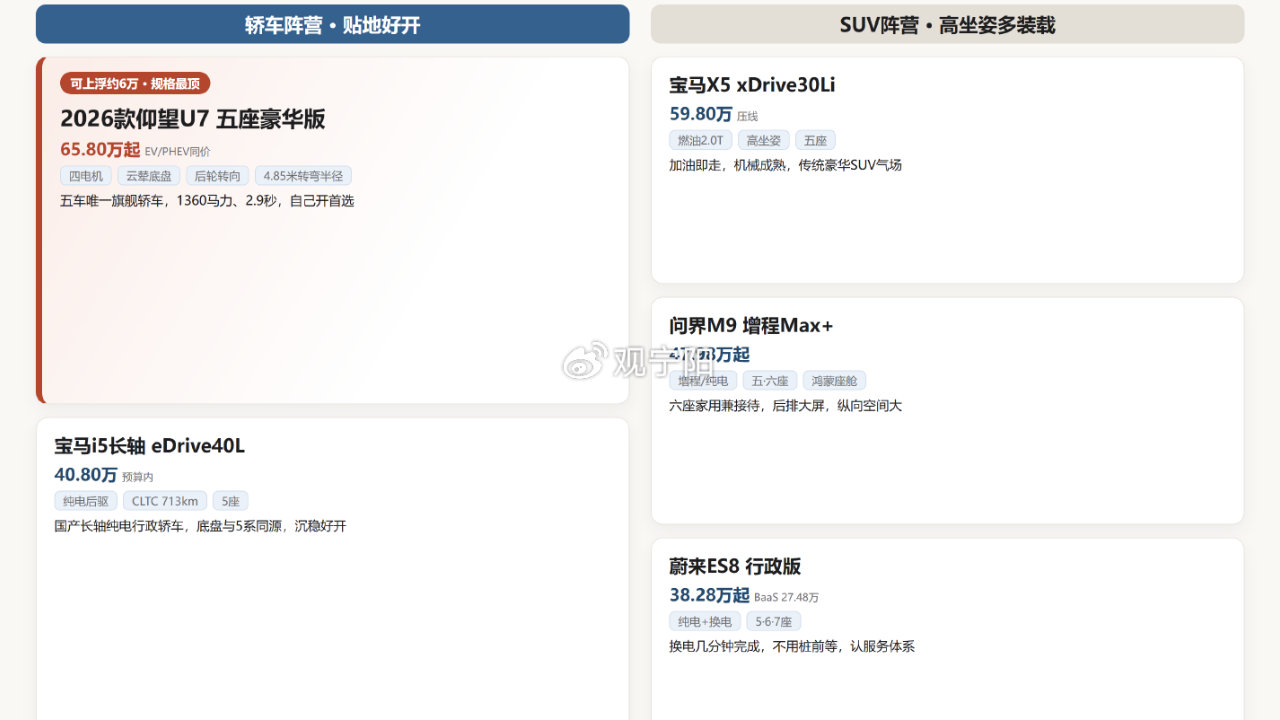Select the 65.80万起 price
Viewport: 1280px width, 720px height.
(x=100, y=150)
